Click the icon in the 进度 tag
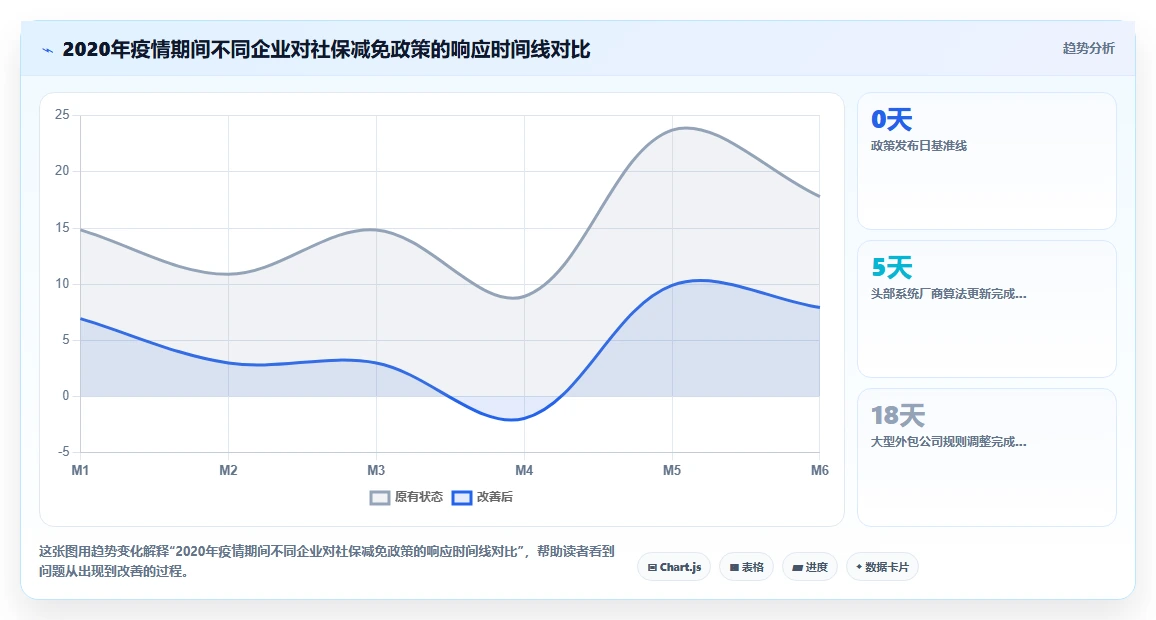This screenshot has width=1156, height=620. click(x=797, y=568)
